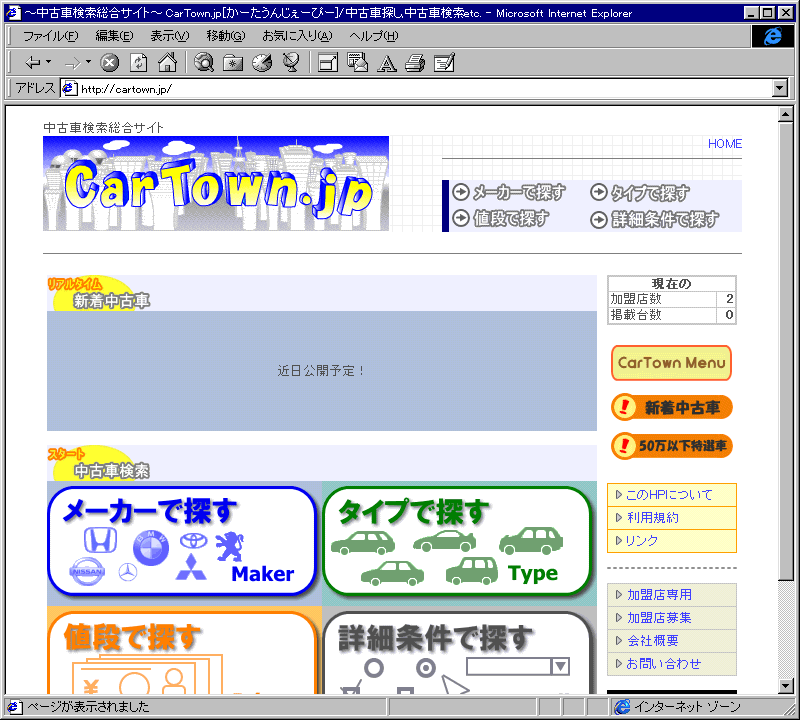Click the 掲載台数 table cell
Screen dimensions: 800x720
point(662,315)
